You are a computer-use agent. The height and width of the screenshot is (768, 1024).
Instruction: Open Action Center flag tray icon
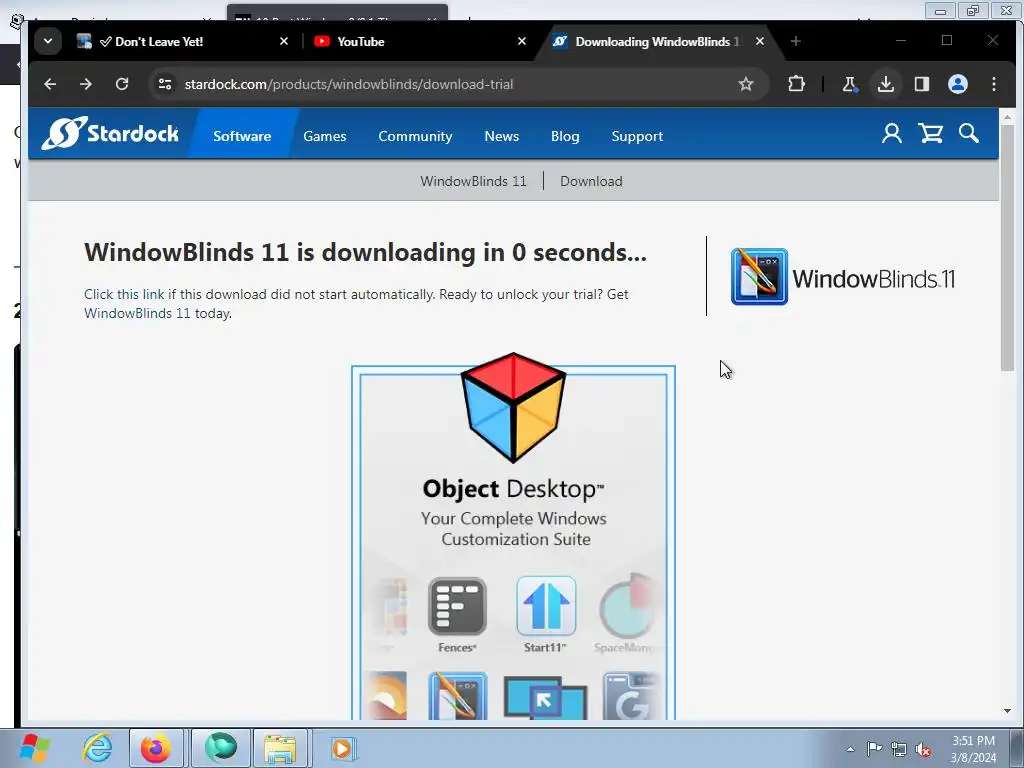pos(874,749)
